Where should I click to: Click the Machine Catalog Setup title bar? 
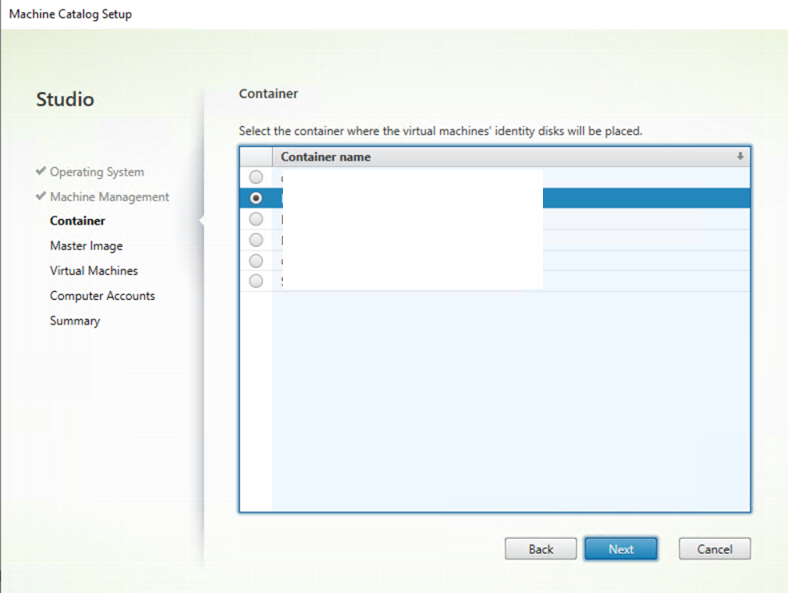tap(70, 14)
